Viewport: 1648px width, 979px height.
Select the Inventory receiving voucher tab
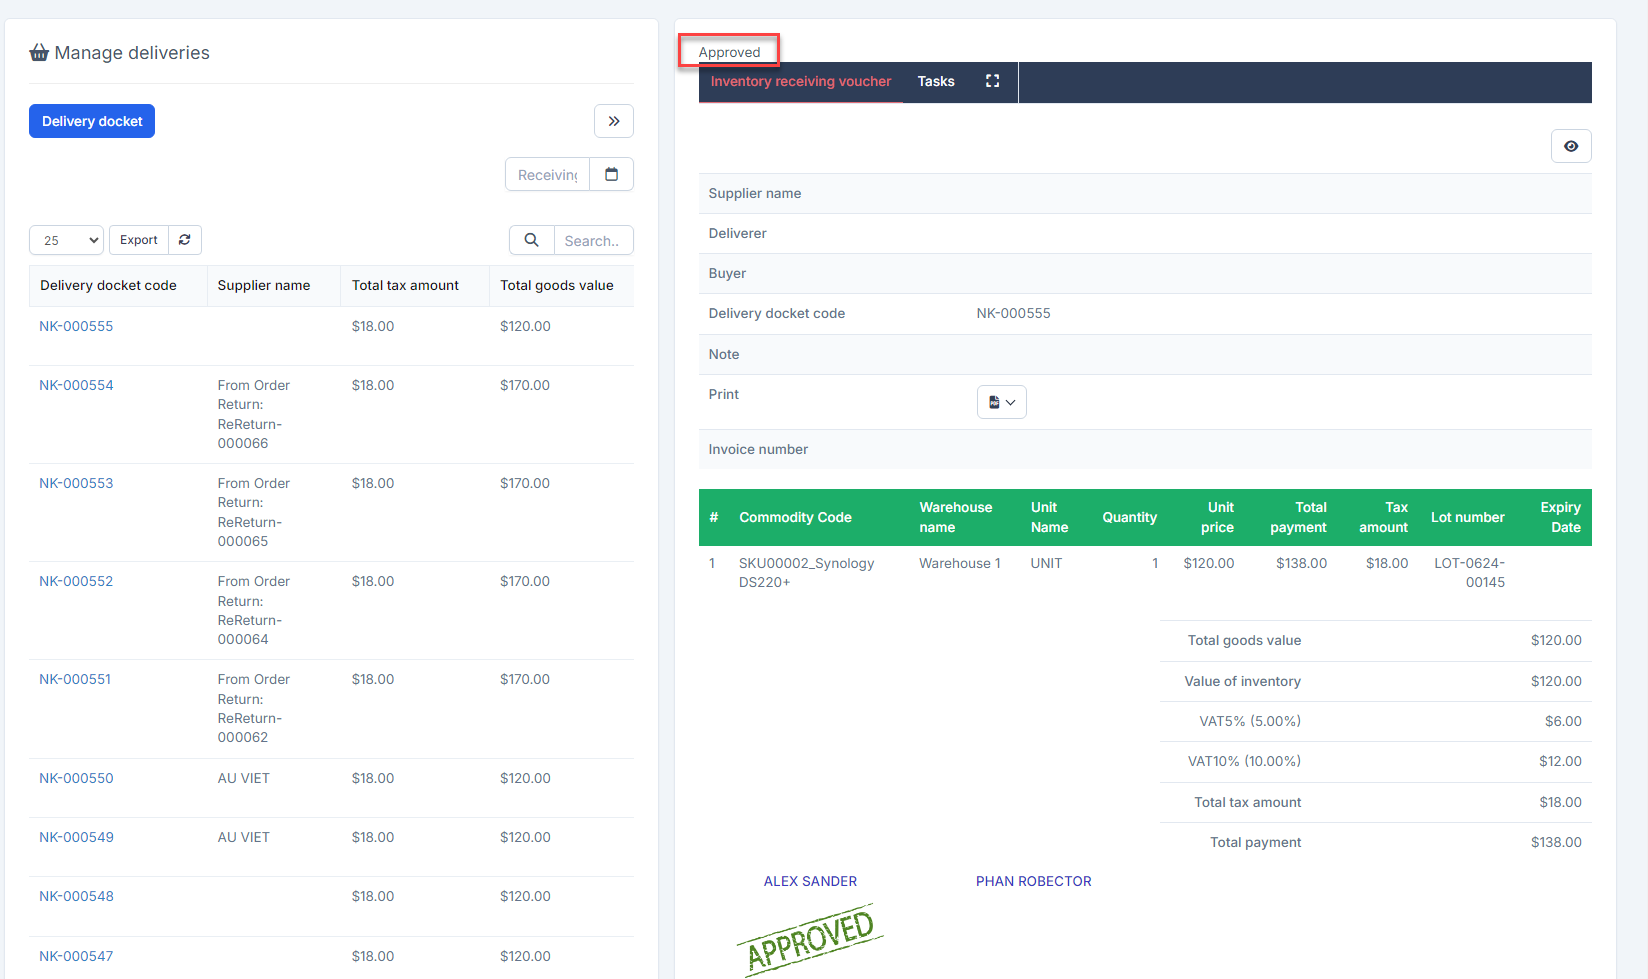click(800, 82)
